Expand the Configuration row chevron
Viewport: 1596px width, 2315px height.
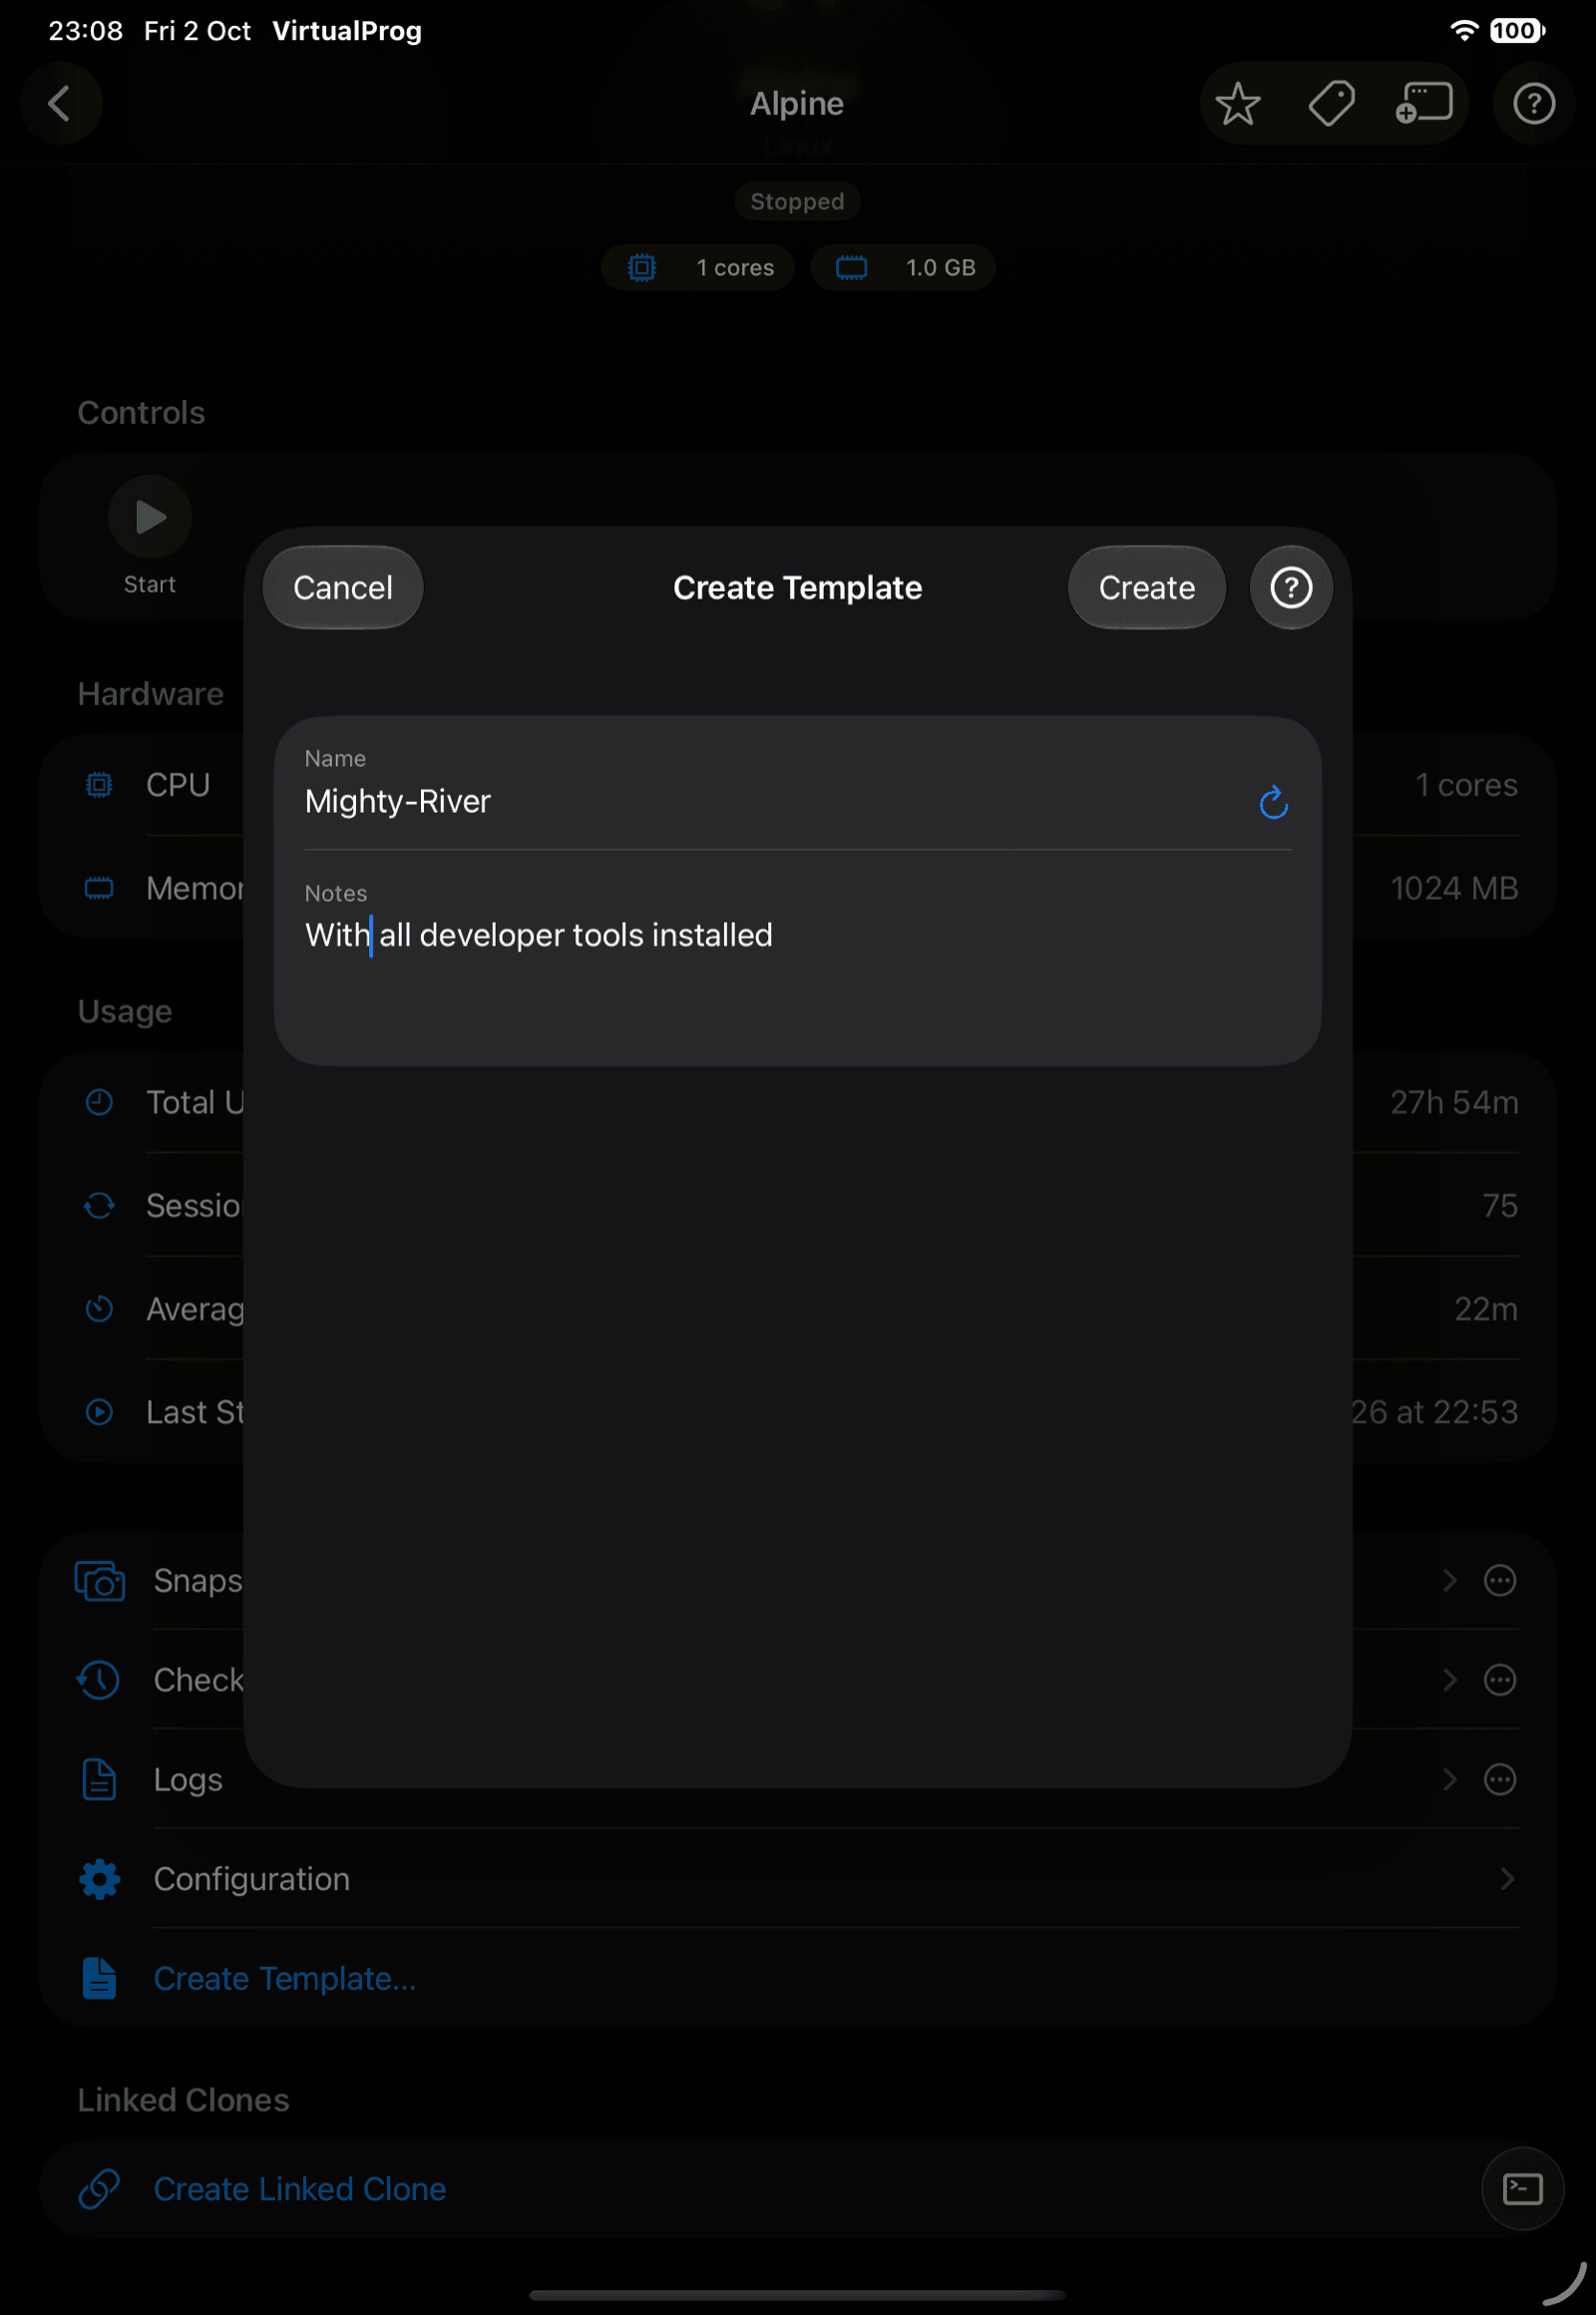pos(1506,1878)
